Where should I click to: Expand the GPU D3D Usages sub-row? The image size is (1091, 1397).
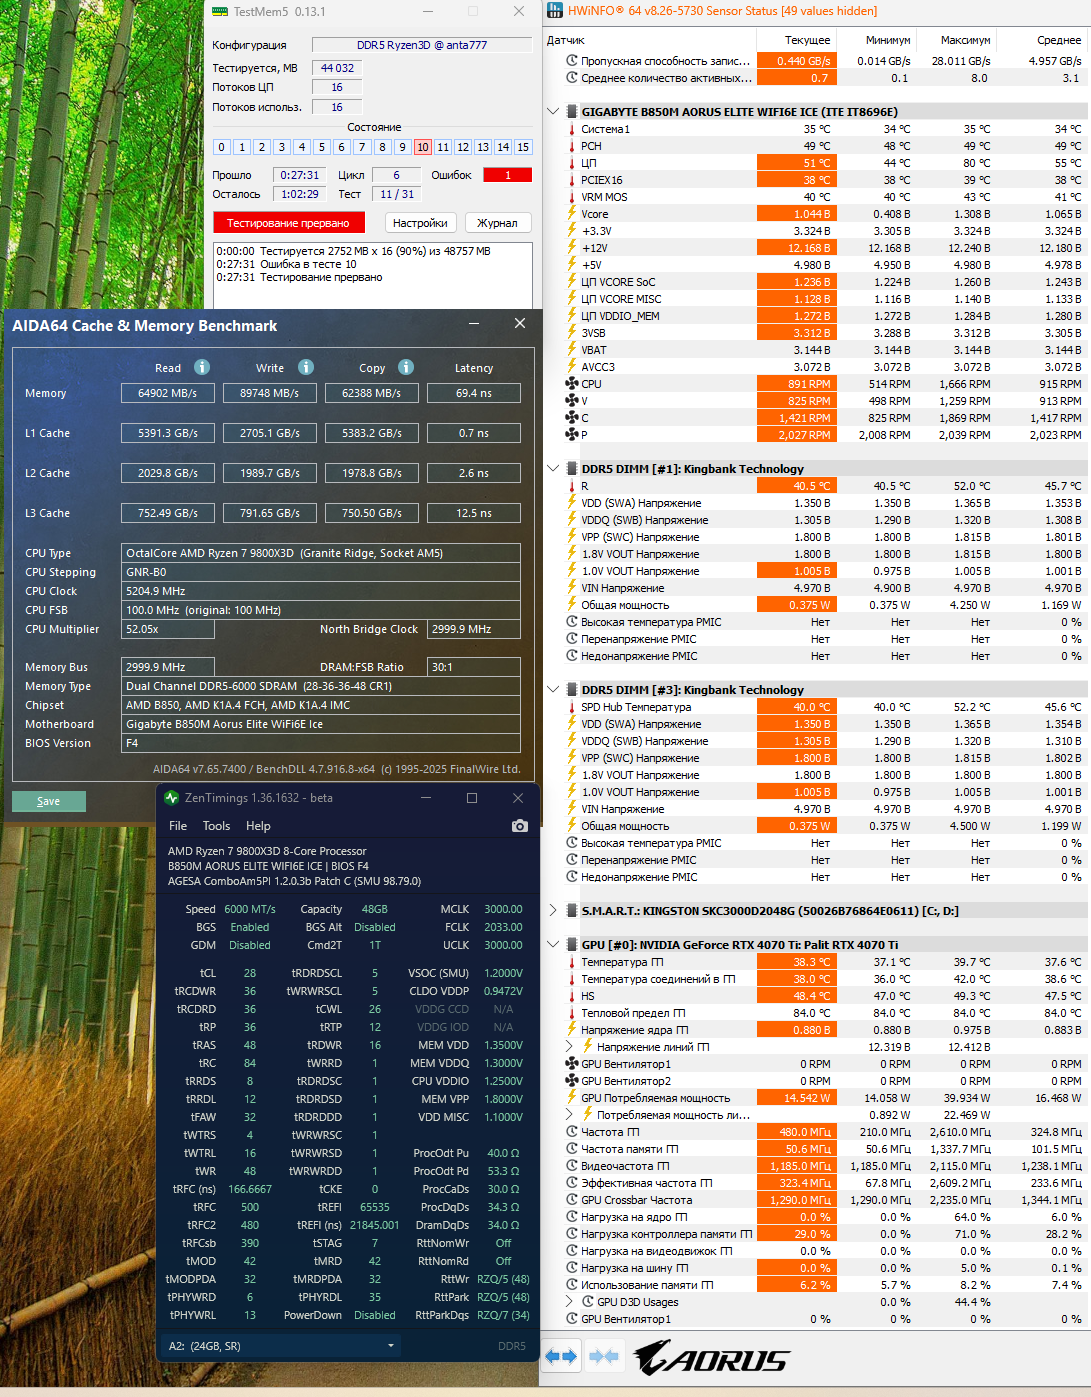(570, 1302)
